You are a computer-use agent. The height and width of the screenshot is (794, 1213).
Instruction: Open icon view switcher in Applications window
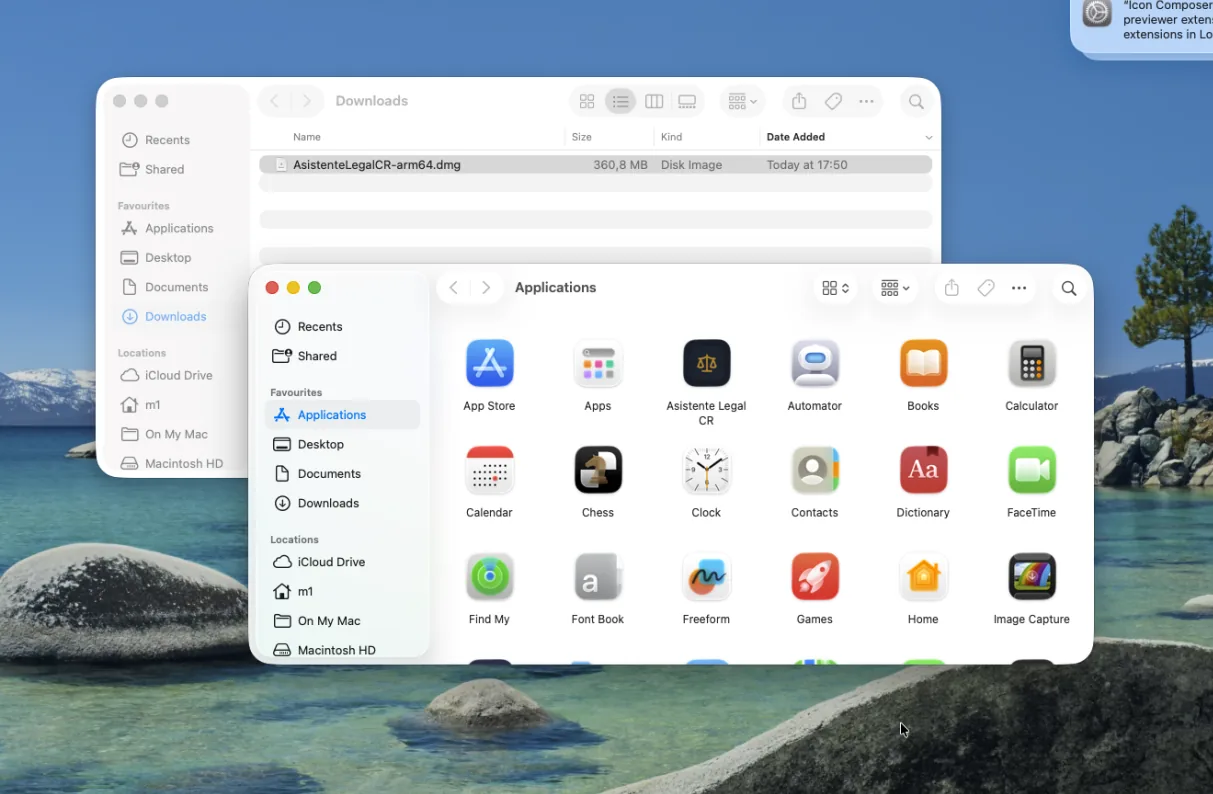[835, 288]
